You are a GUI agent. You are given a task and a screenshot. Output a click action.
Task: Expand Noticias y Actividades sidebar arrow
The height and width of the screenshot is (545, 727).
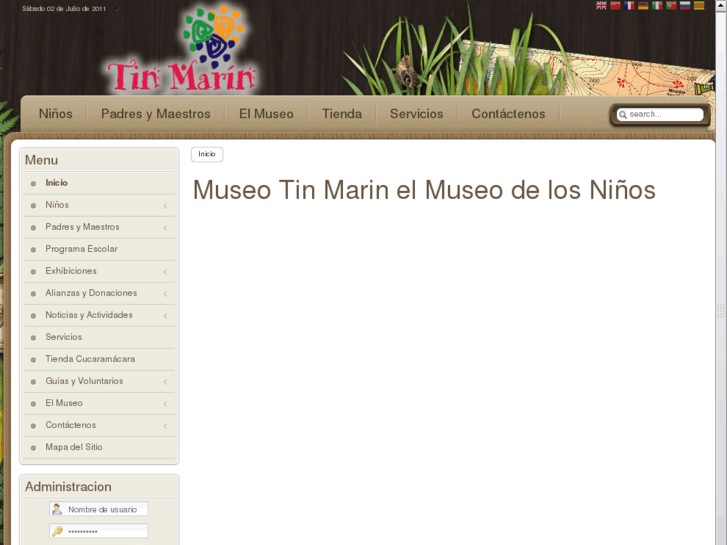click(x=166, y=316)
